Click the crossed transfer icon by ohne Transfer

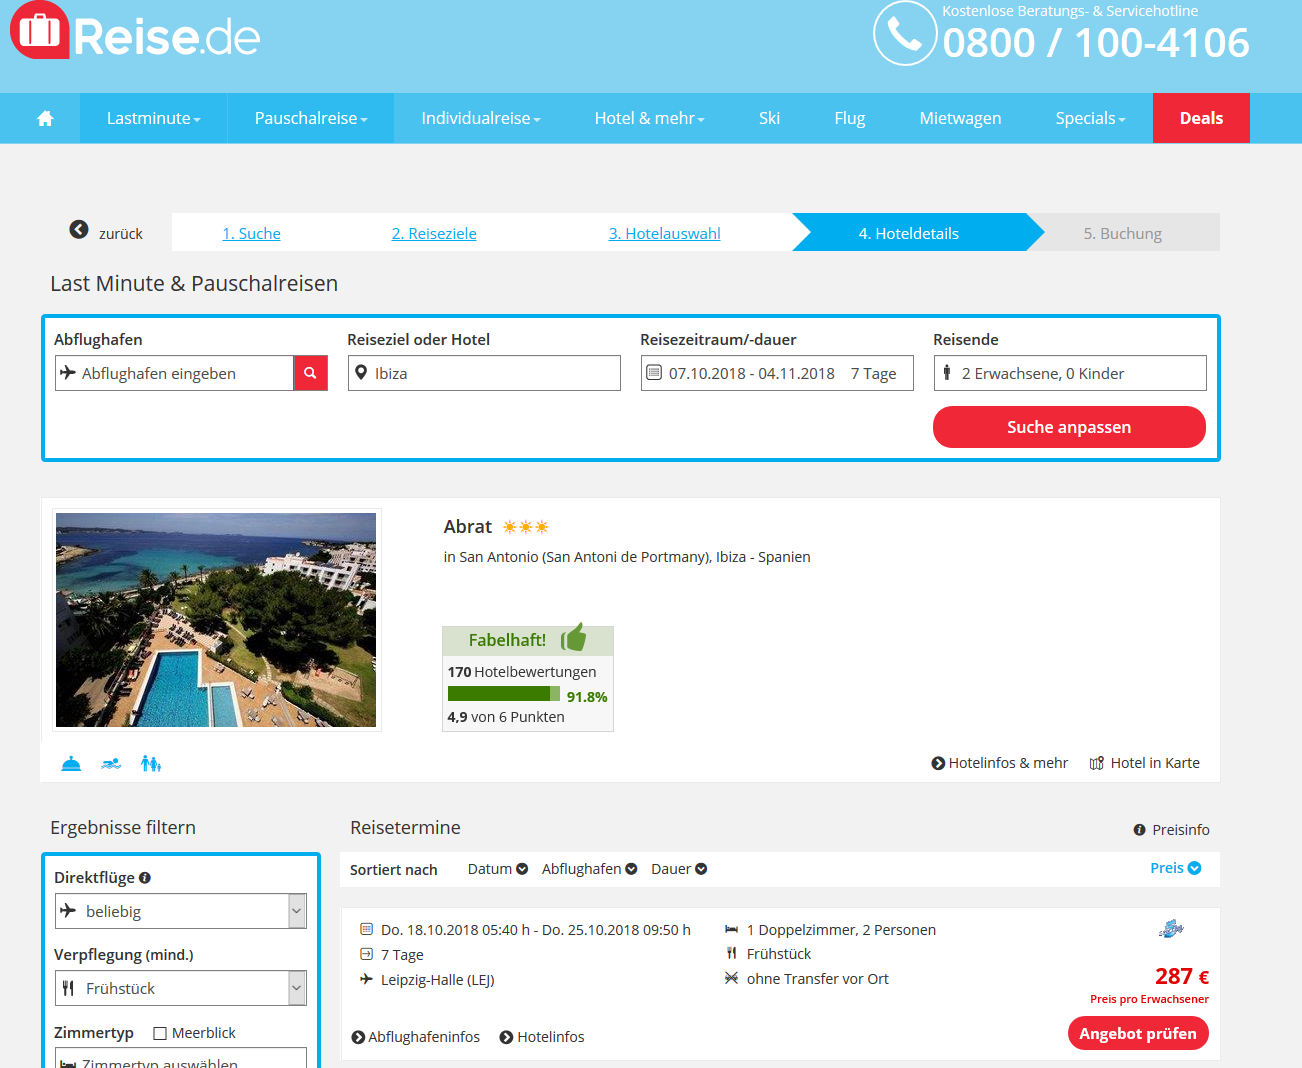(731, 978)
